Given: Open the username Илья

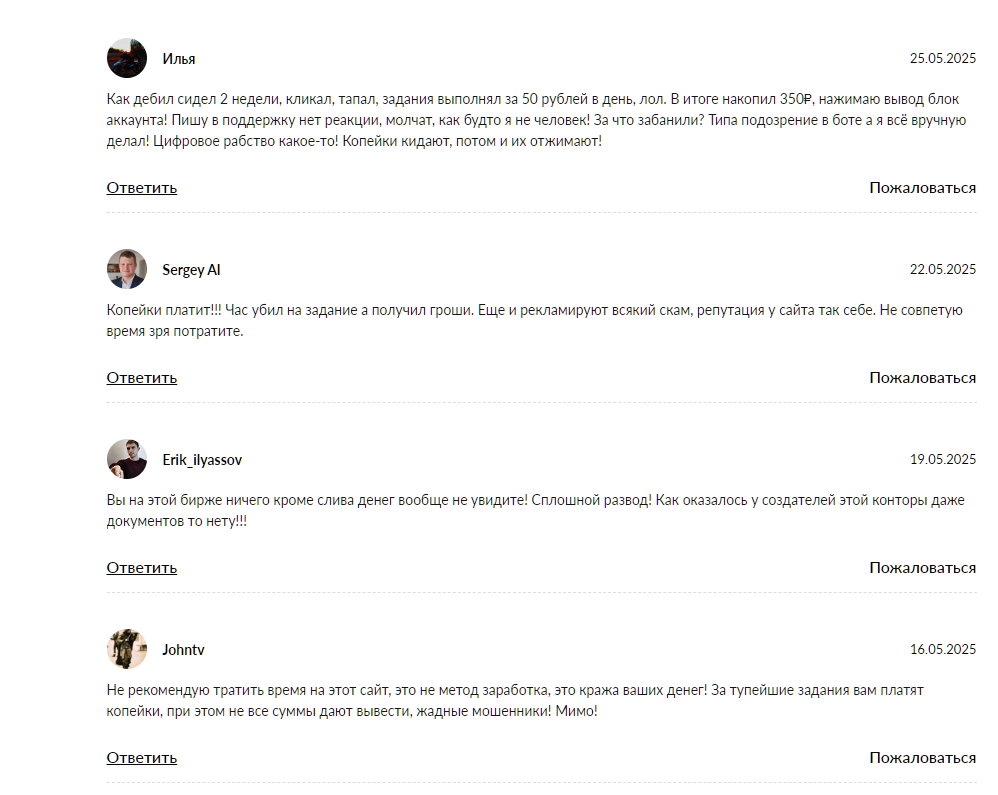Looking at the screenshot, I should coord(179,59).
